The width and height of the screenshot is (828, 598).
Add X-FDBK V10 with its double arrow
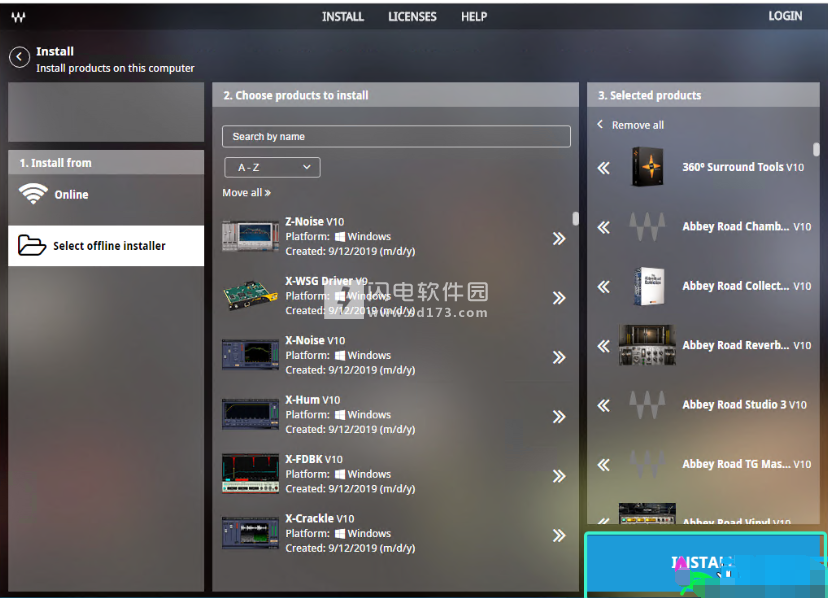(x=559, y=476)
